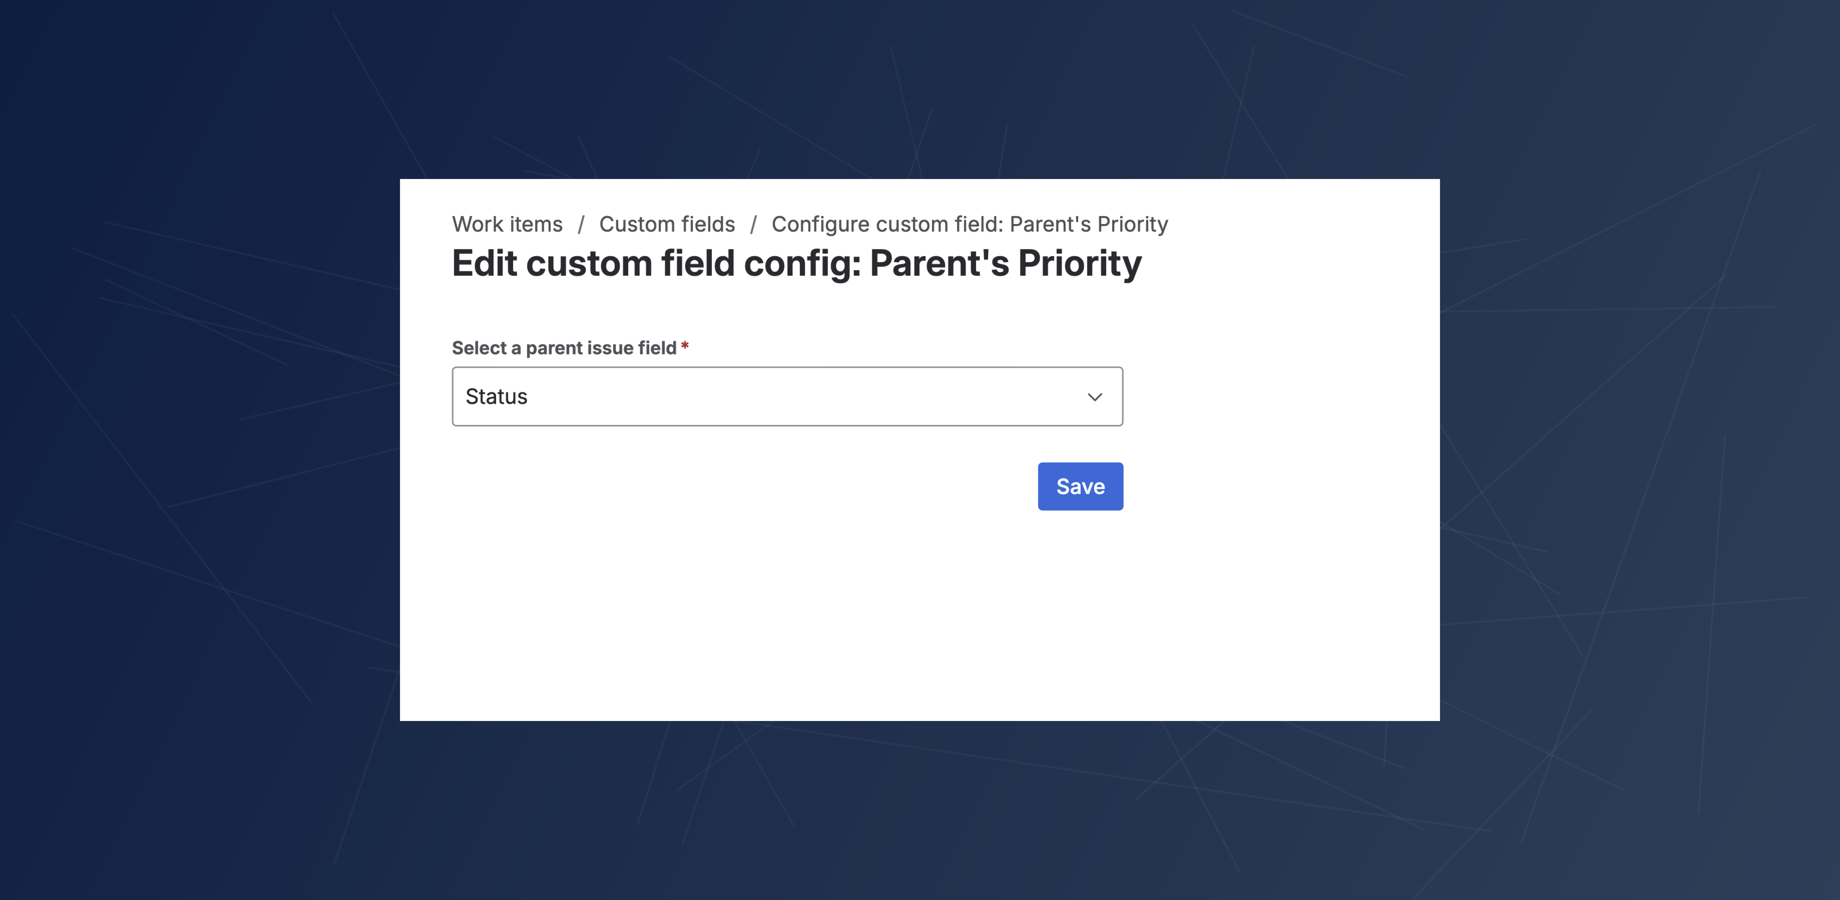Go to Configure custom field: Parent's Priority breadcrumb
Image resolution: width=1840 pixels, height=900 pixels.
click(x=970, y=224)
